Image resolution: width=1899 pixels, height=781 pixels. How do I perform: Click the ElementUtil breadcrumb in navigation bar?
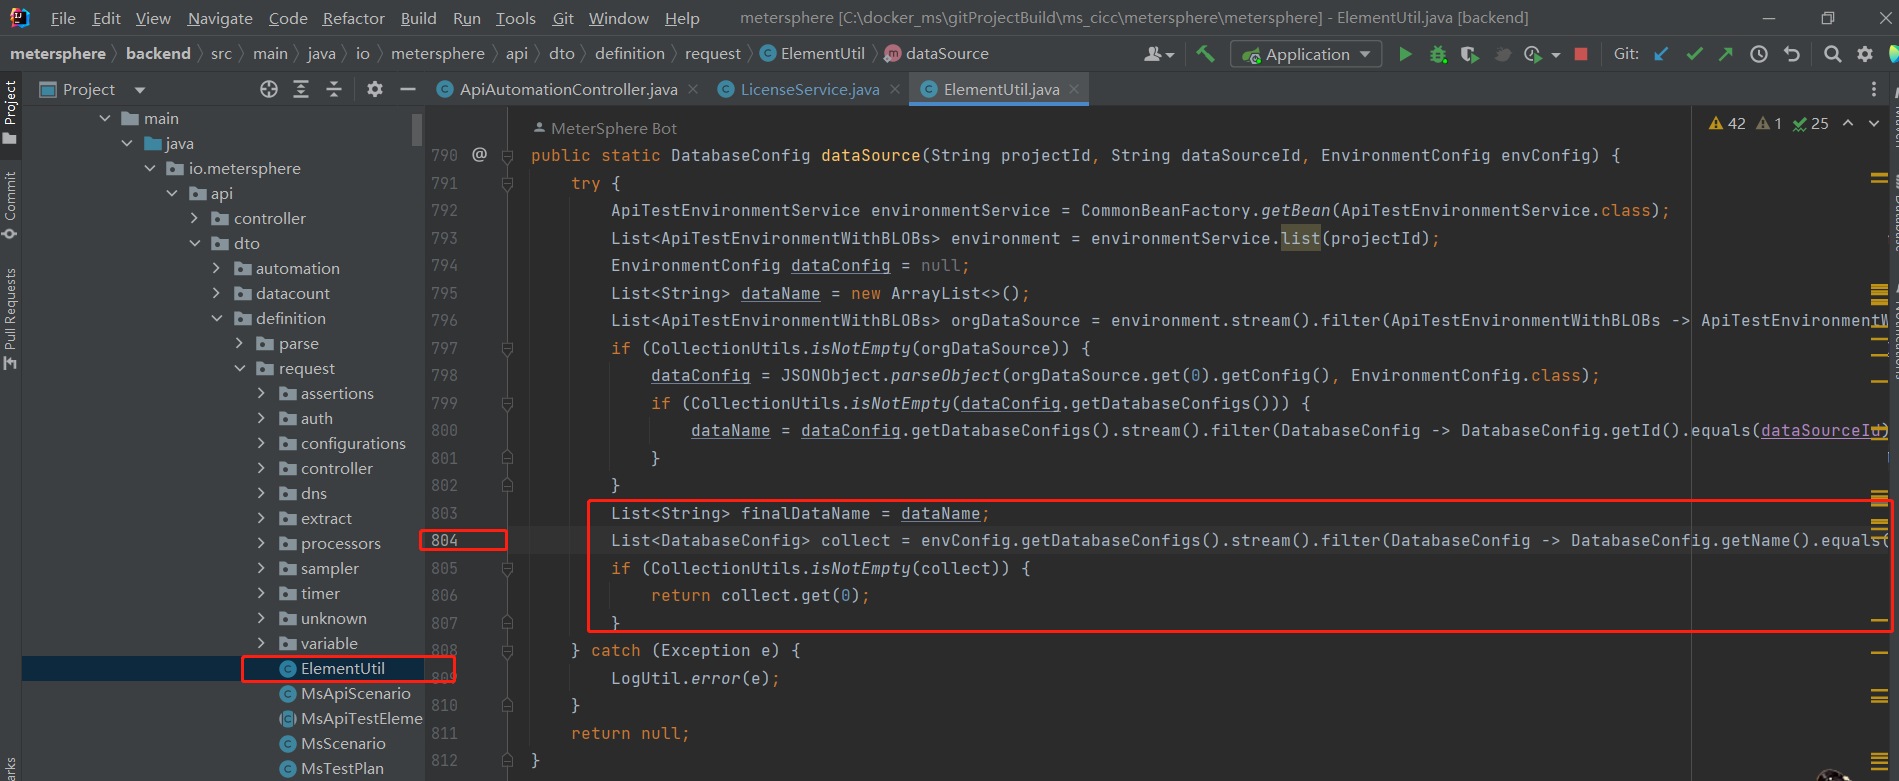coord(813,53)
